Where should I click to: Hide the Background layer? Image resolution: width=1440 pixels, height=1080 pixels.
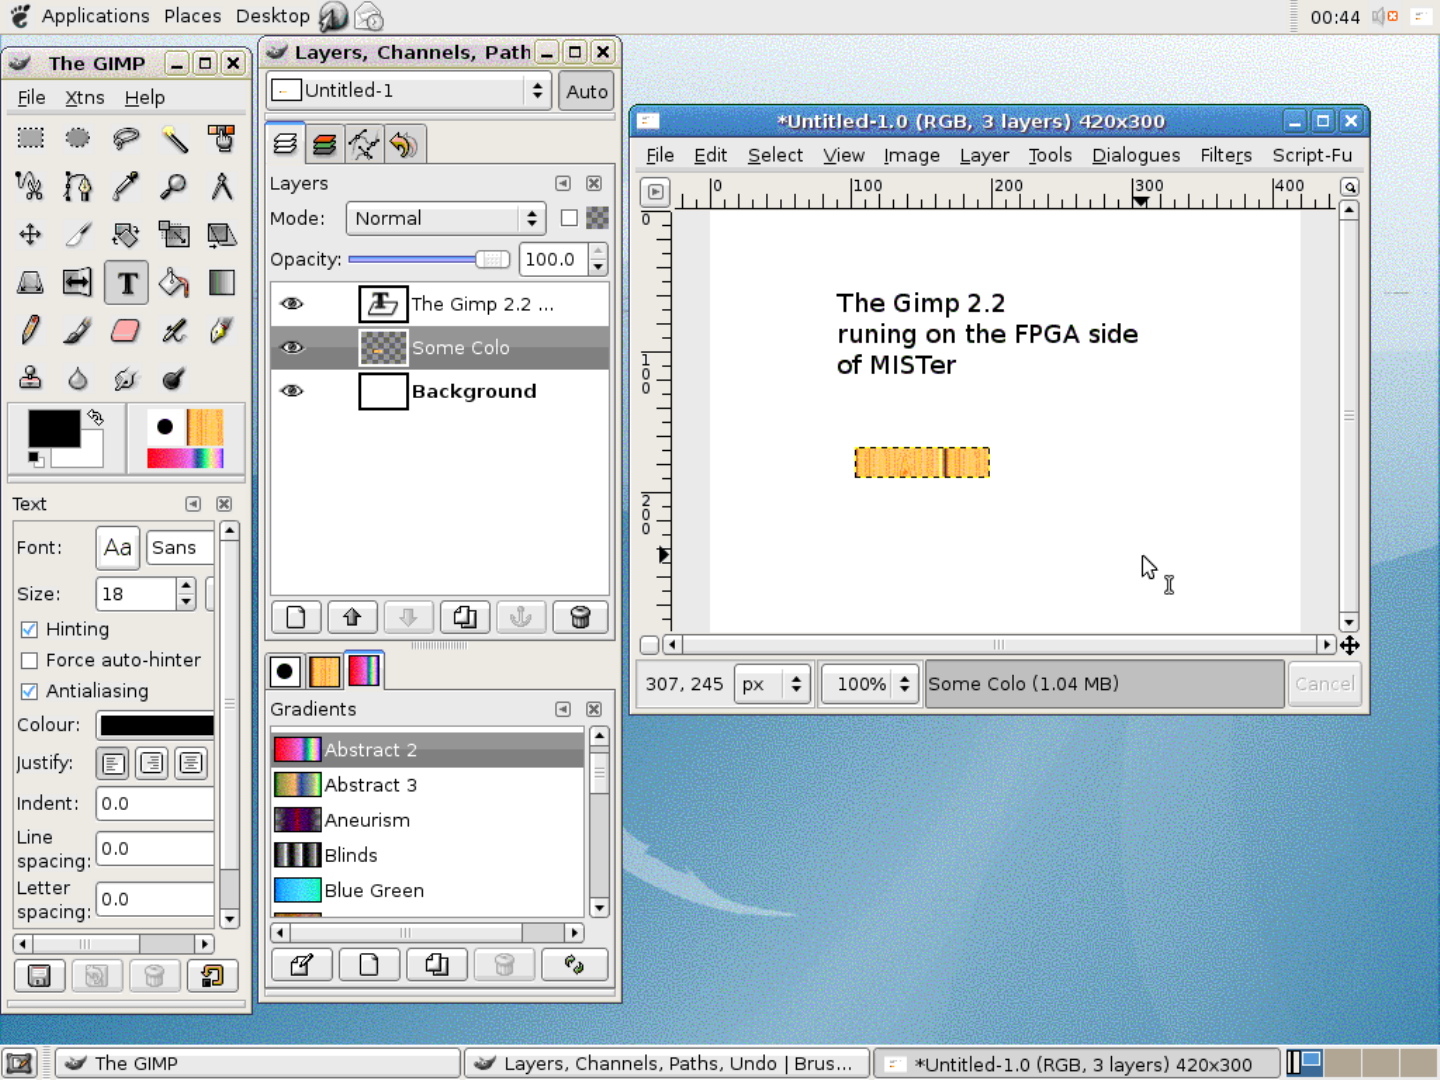click(x=292, y=391)
